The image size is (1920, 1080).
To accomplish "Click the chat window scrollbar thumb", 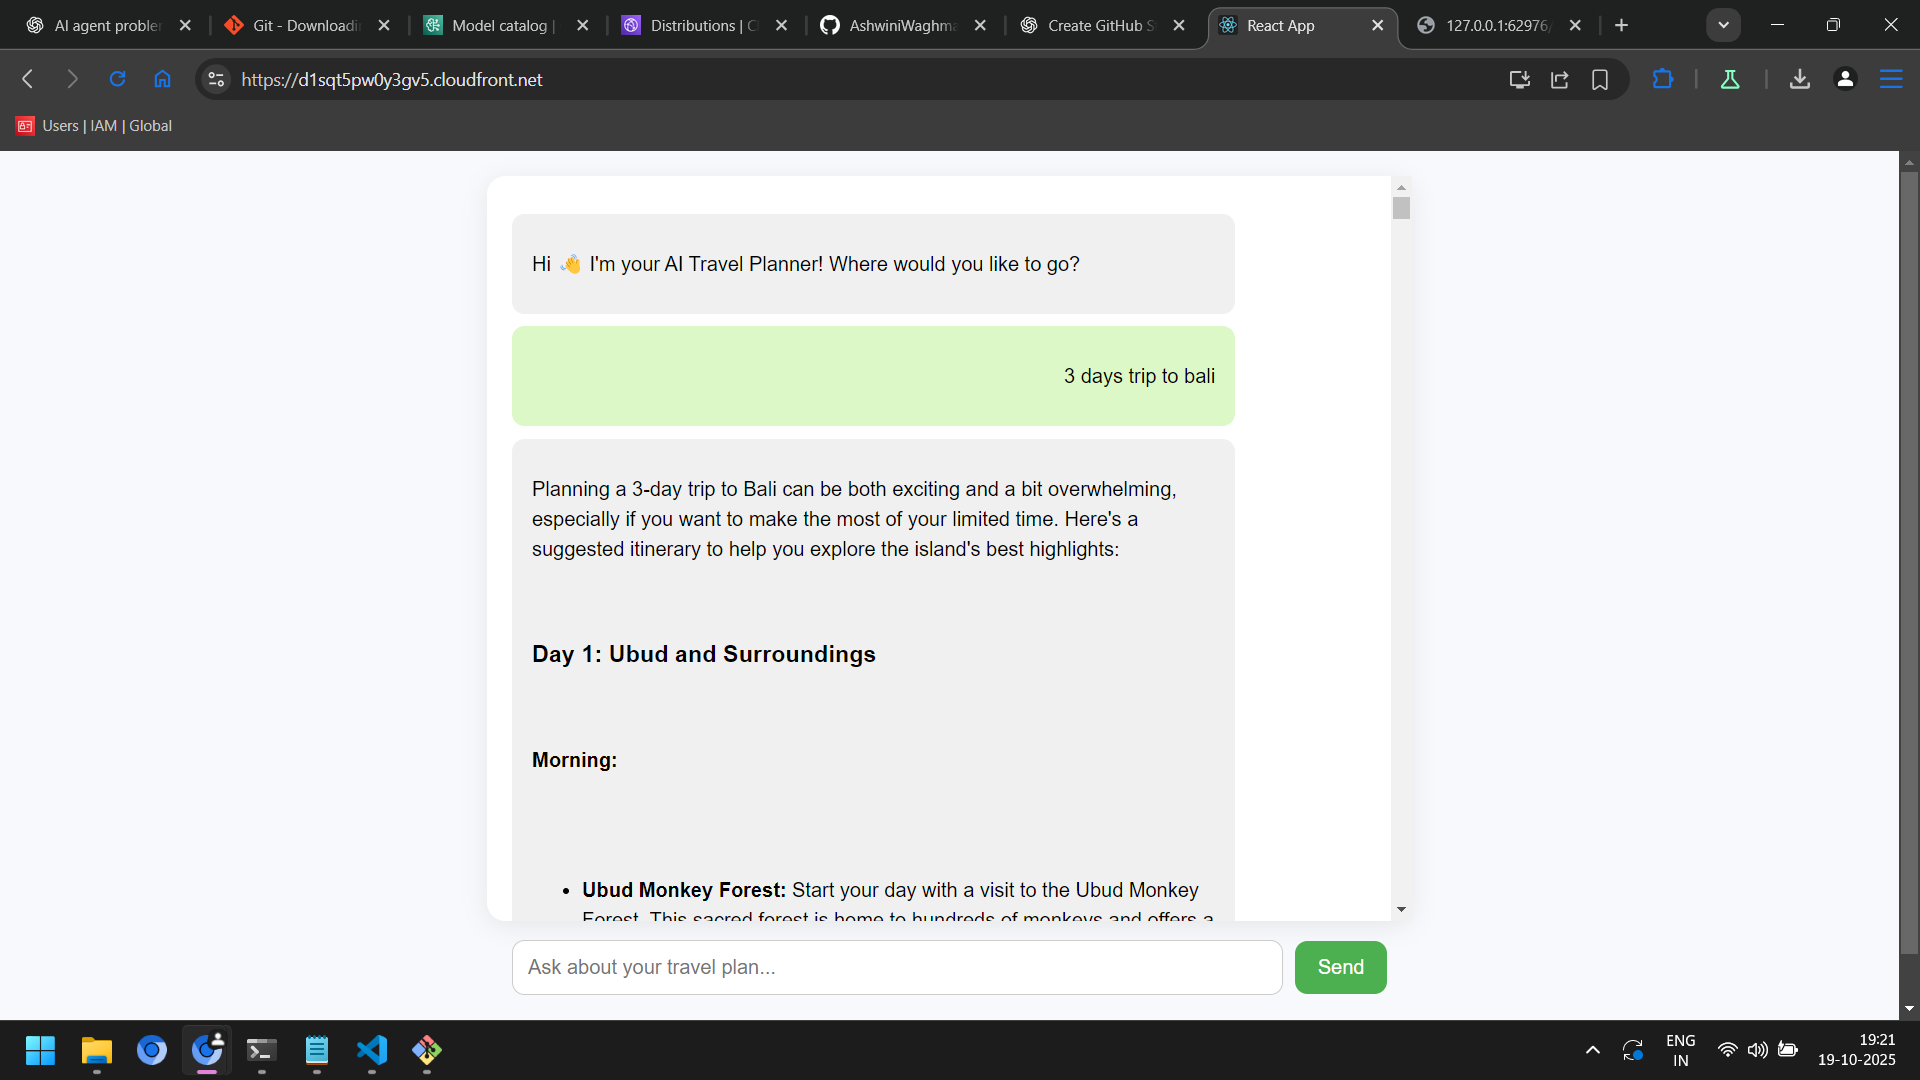I will [x=1401, y=208].
